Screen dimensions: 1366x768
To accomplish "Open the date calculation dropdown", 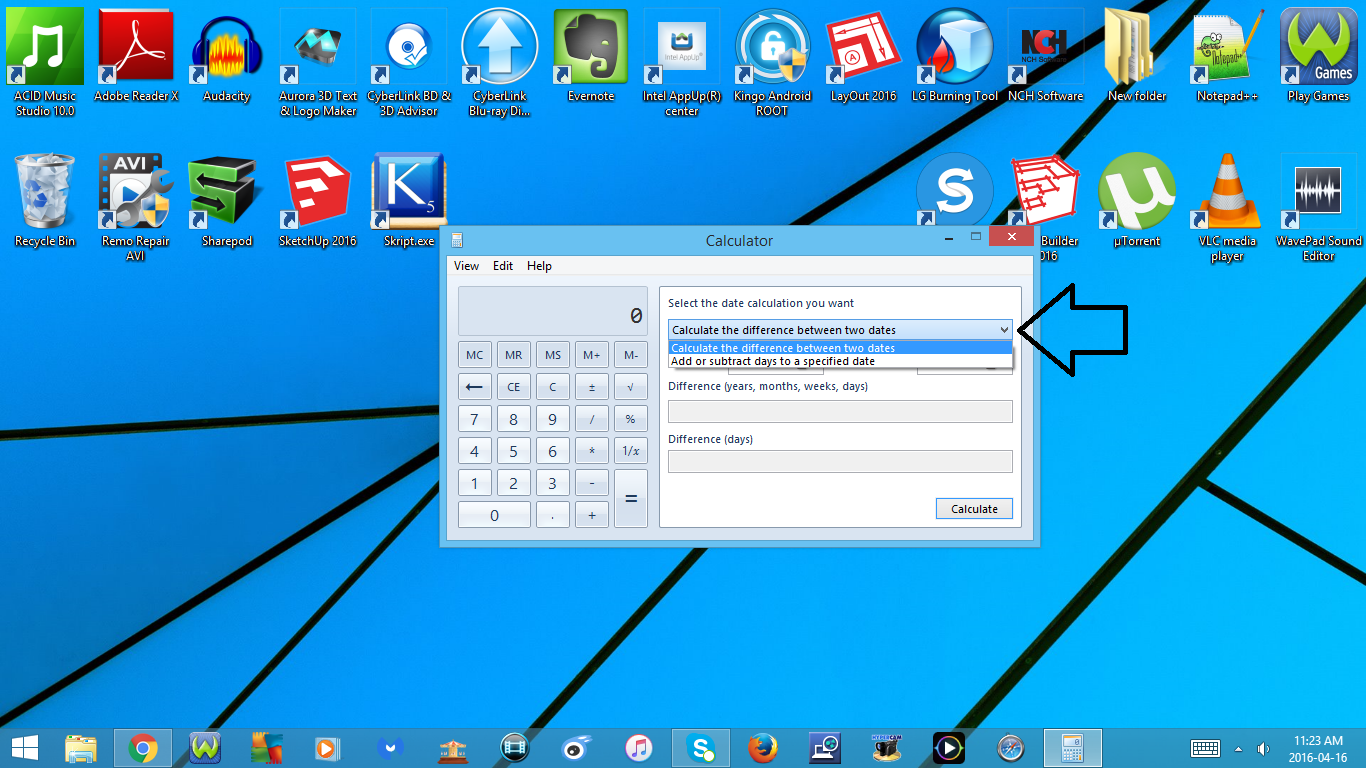I will click(x=1004, y=329).
